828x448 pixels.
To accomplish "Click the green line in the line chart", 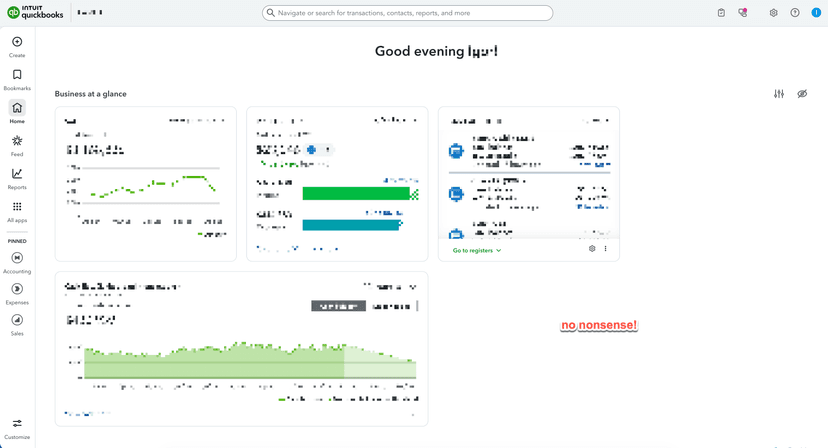I will click(153, 186).
